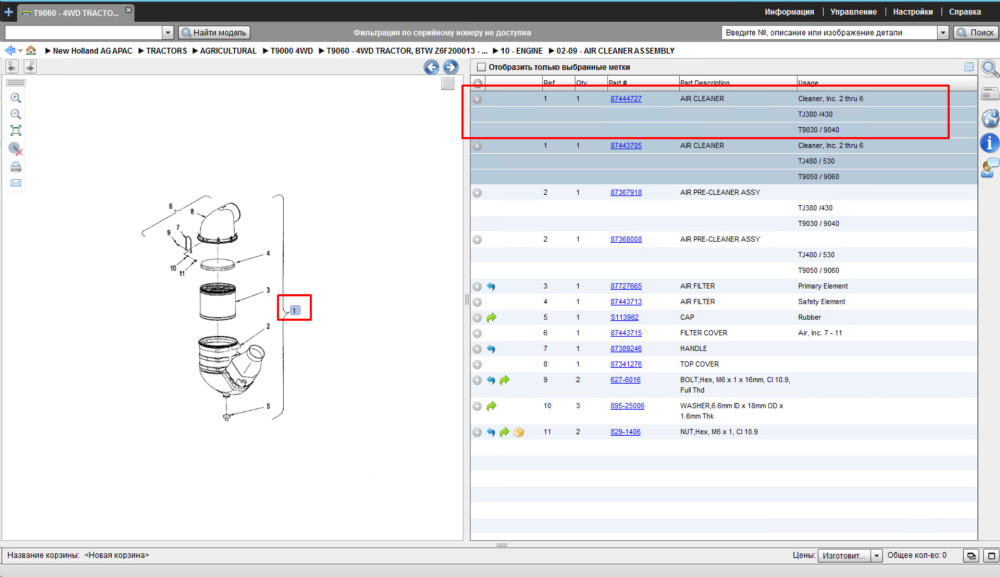Open the table columns layout icon
Image resolution: width=1000 pixels, height=577 pixels.
click(x=969, y=67)
